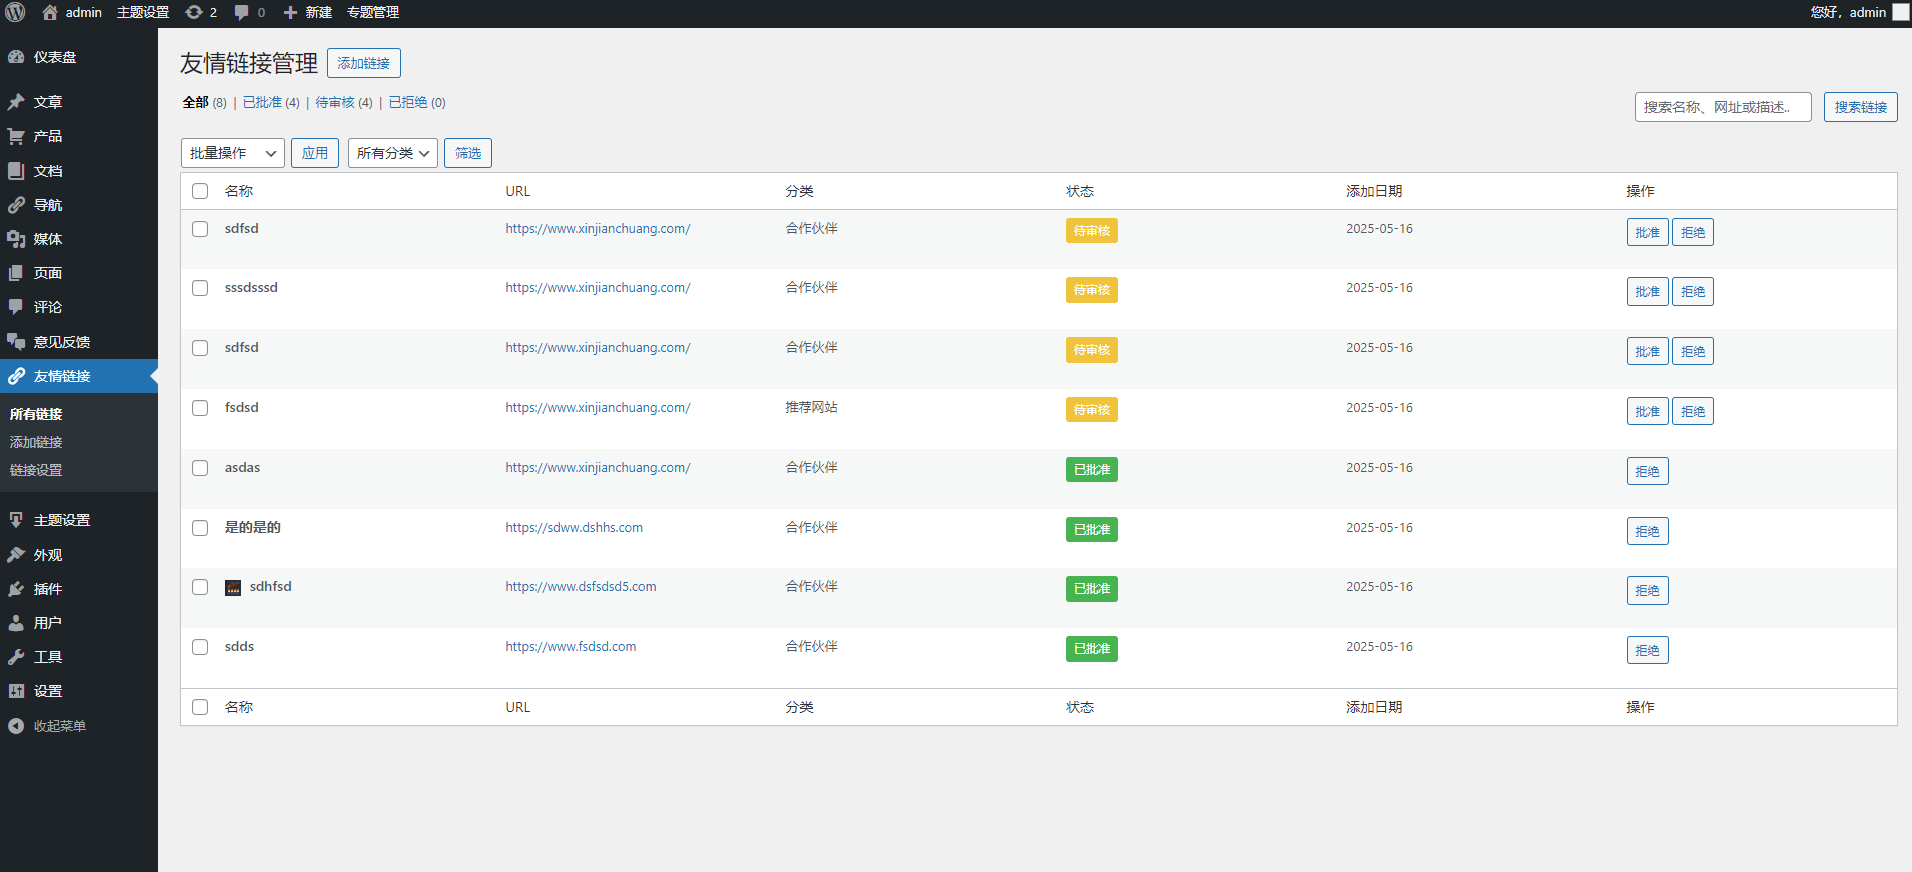Click the 添加链接 button beside page title
Image resolution: width=1912 pixels, height=872 pixels.
point(363,63)
